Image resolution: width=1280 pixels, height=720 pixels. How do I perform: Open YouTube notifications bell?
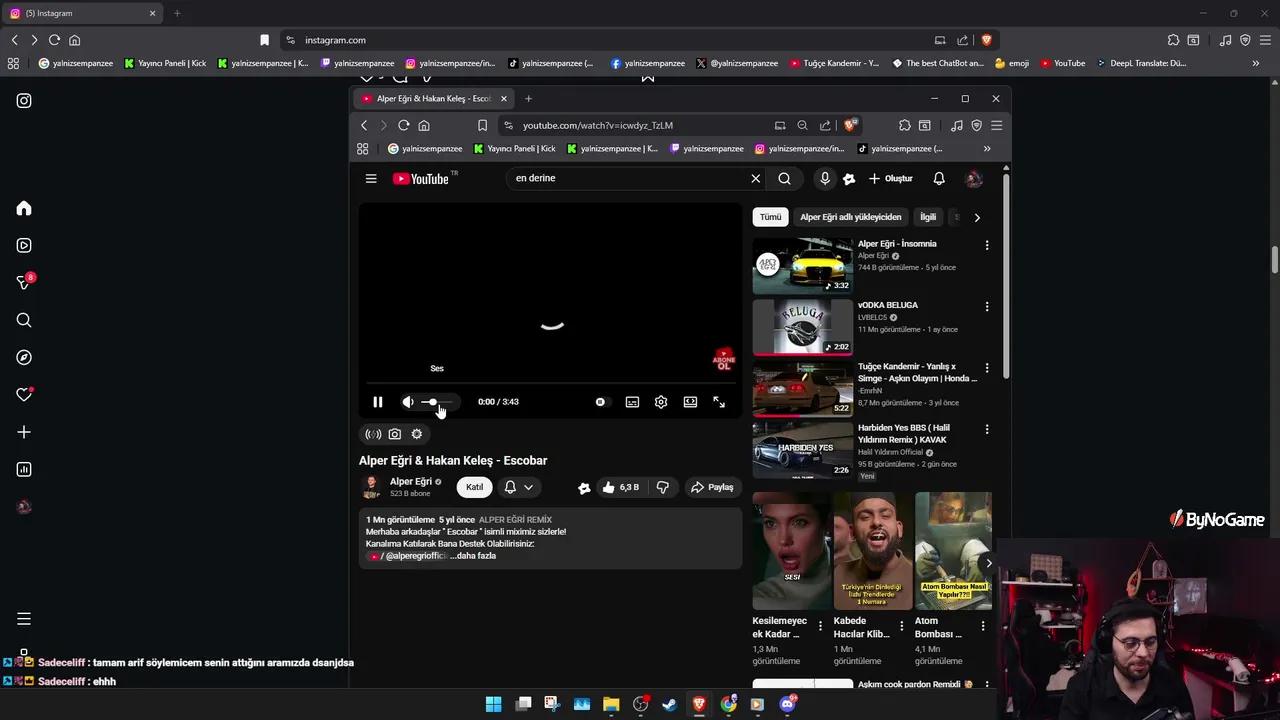coord(939,179)
